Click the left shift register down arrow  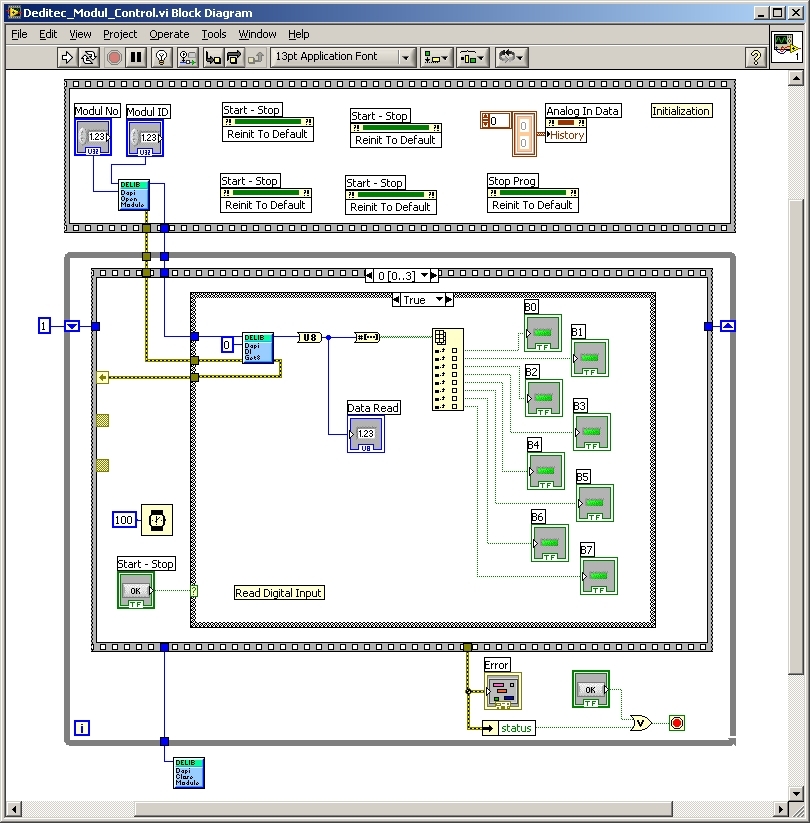pos(72,326)
